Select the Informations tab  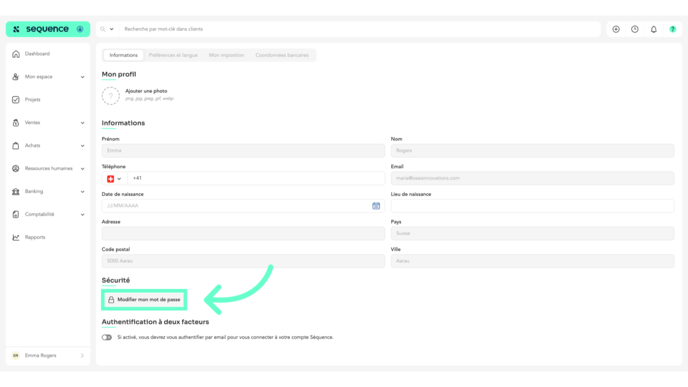(123, 55)
